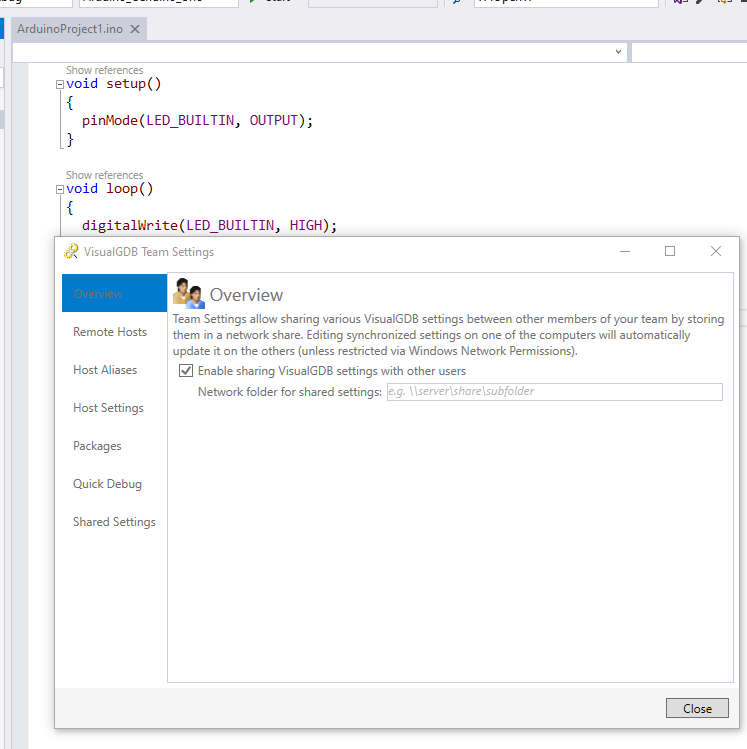Screen dimensions: 747x749
Task: Close the Team Settings window via X
Action: click(715, 251)
